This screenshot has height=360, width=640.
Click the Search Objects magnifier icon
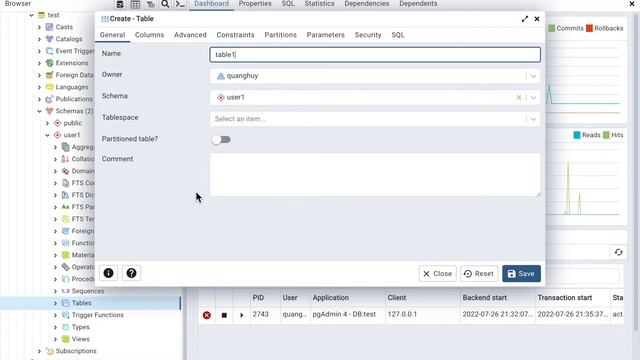[x=165, y=4]
